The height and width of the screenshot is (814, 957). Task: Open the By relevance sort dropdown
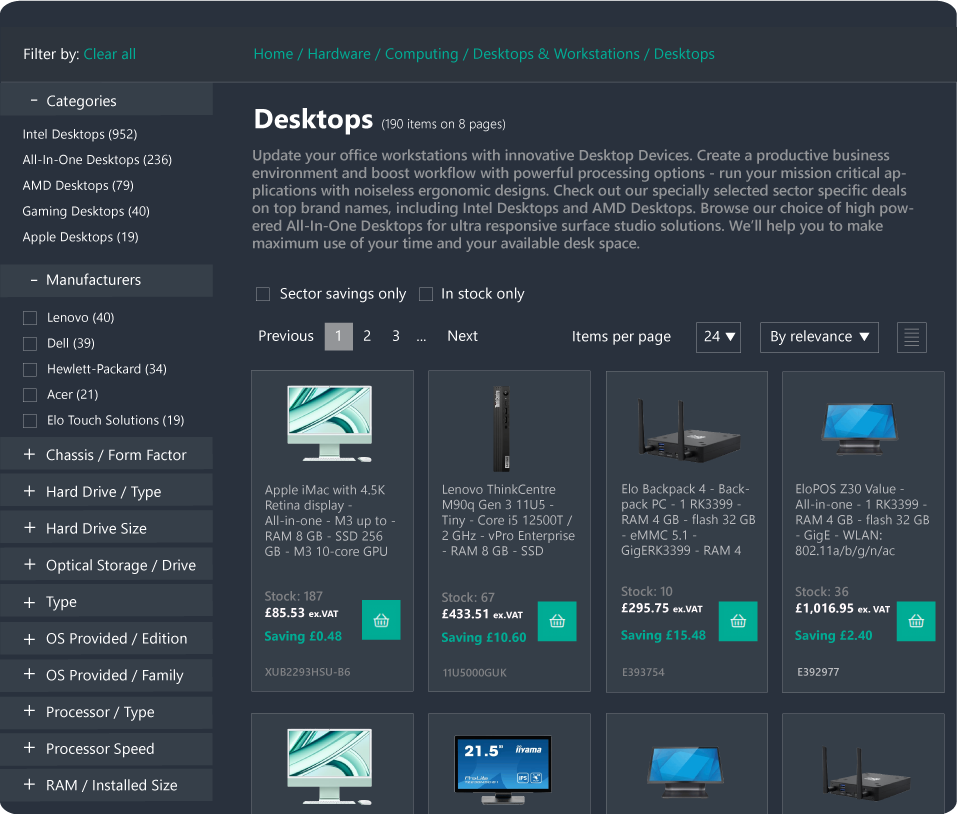(819, 337)
